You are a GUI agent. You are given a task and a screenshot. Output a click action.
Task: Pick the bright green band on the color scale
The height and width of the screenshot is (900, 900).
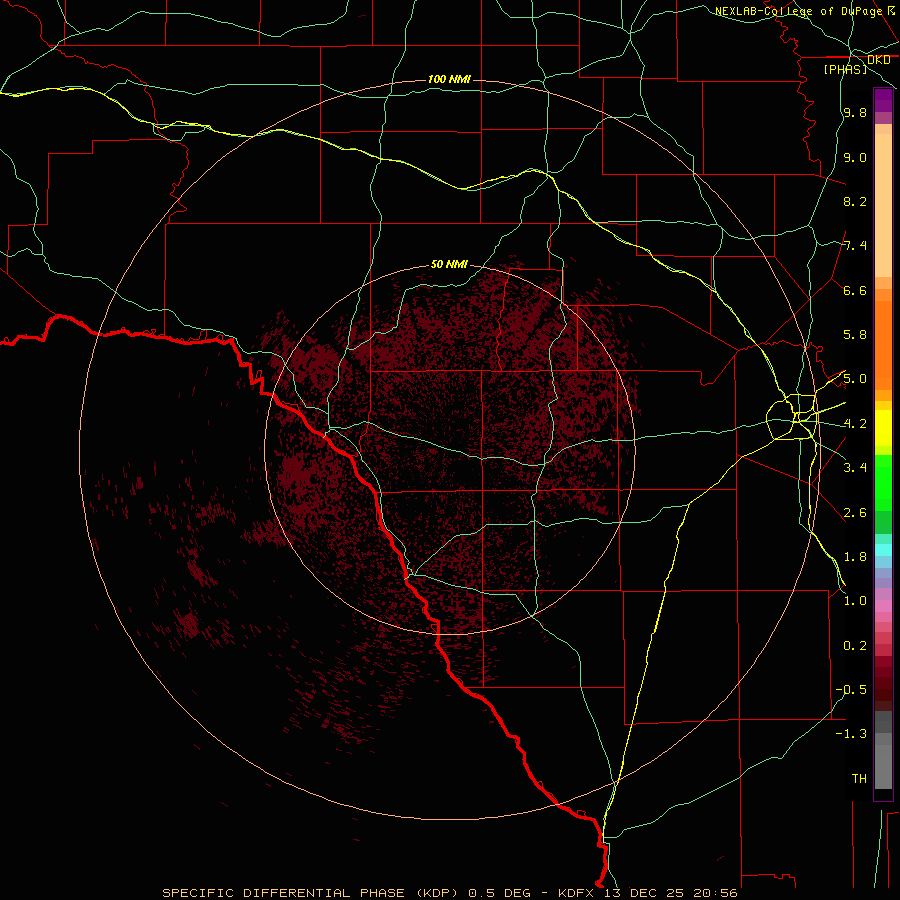pyautogui.click(x=883, y=482)
